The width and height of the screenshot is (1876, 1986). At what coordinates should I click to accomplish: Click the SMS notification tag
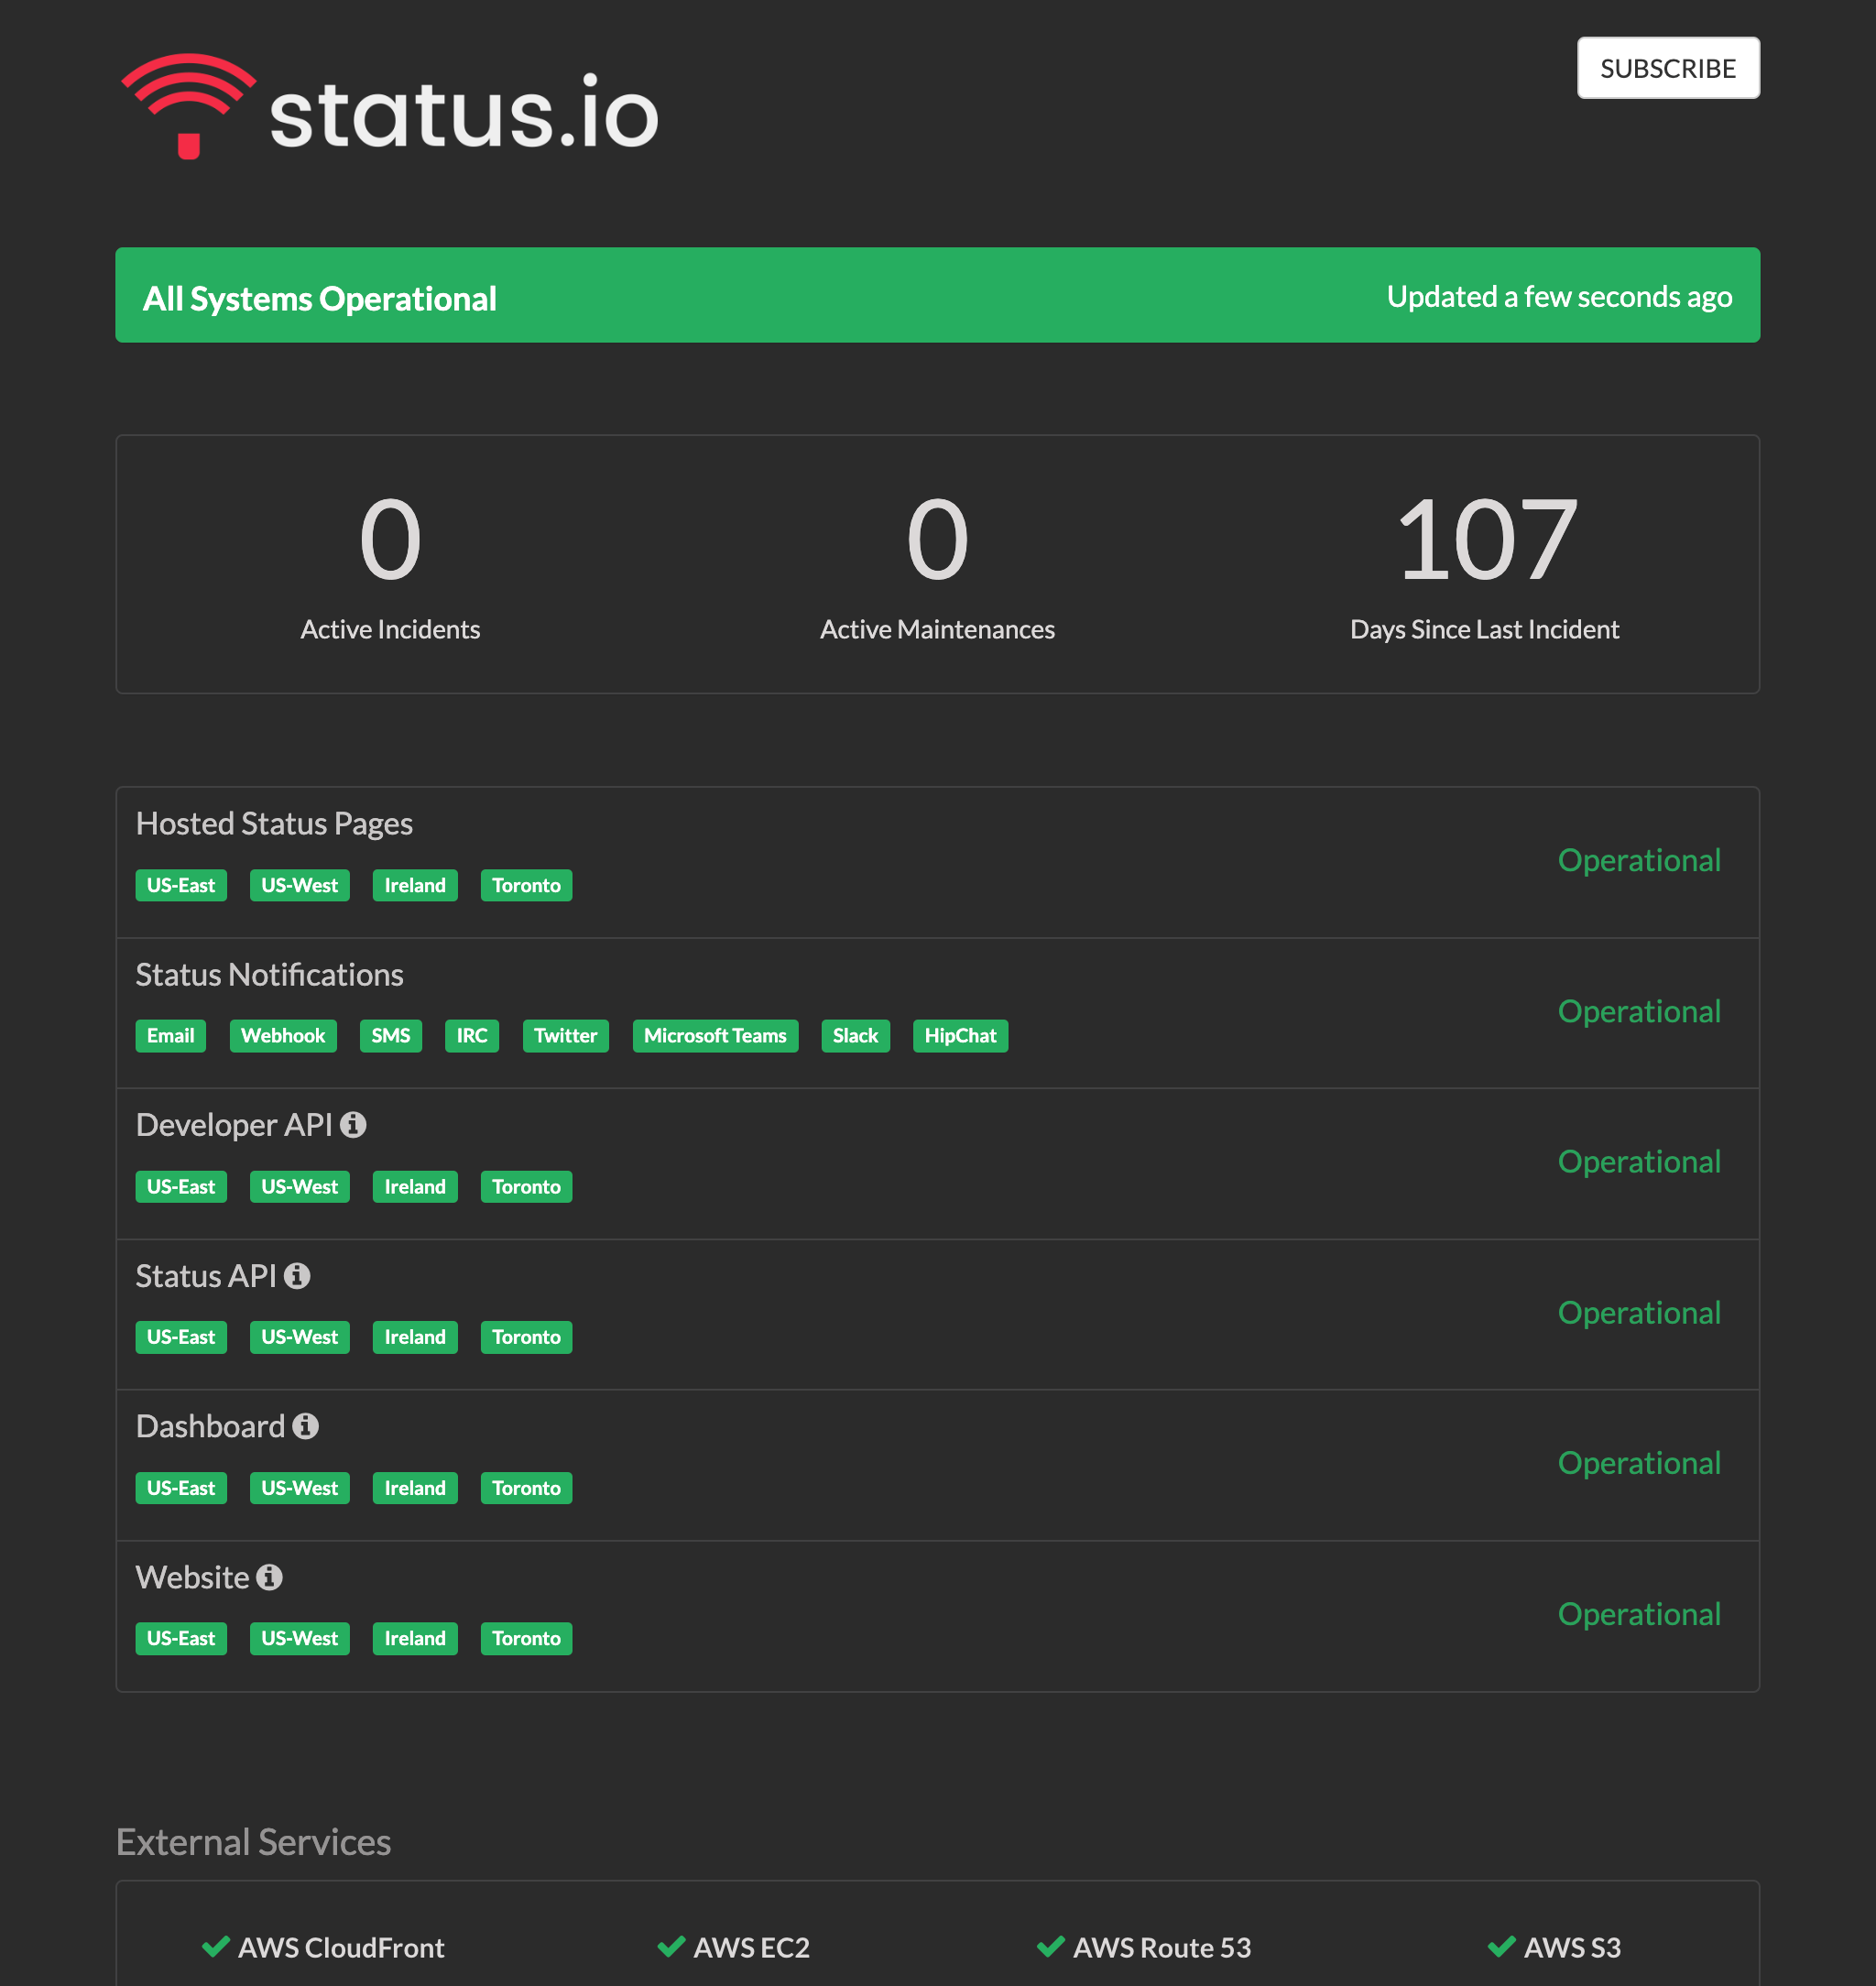pos(391,1036)
